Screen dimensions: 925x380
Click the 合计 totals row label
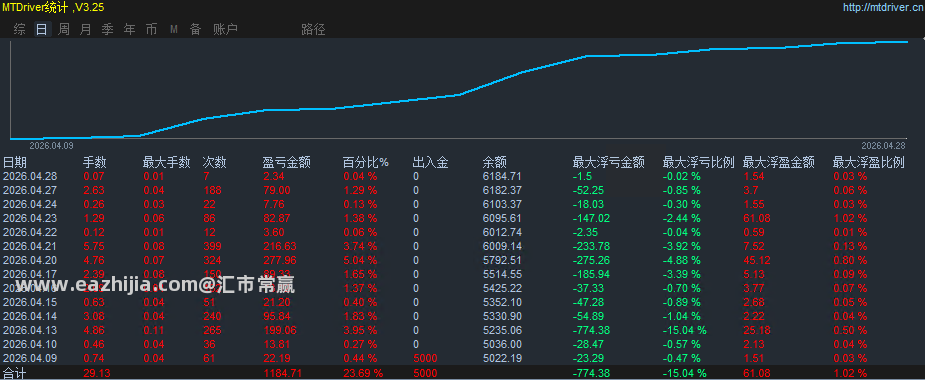pyautogui.click(x=15, y=373)
